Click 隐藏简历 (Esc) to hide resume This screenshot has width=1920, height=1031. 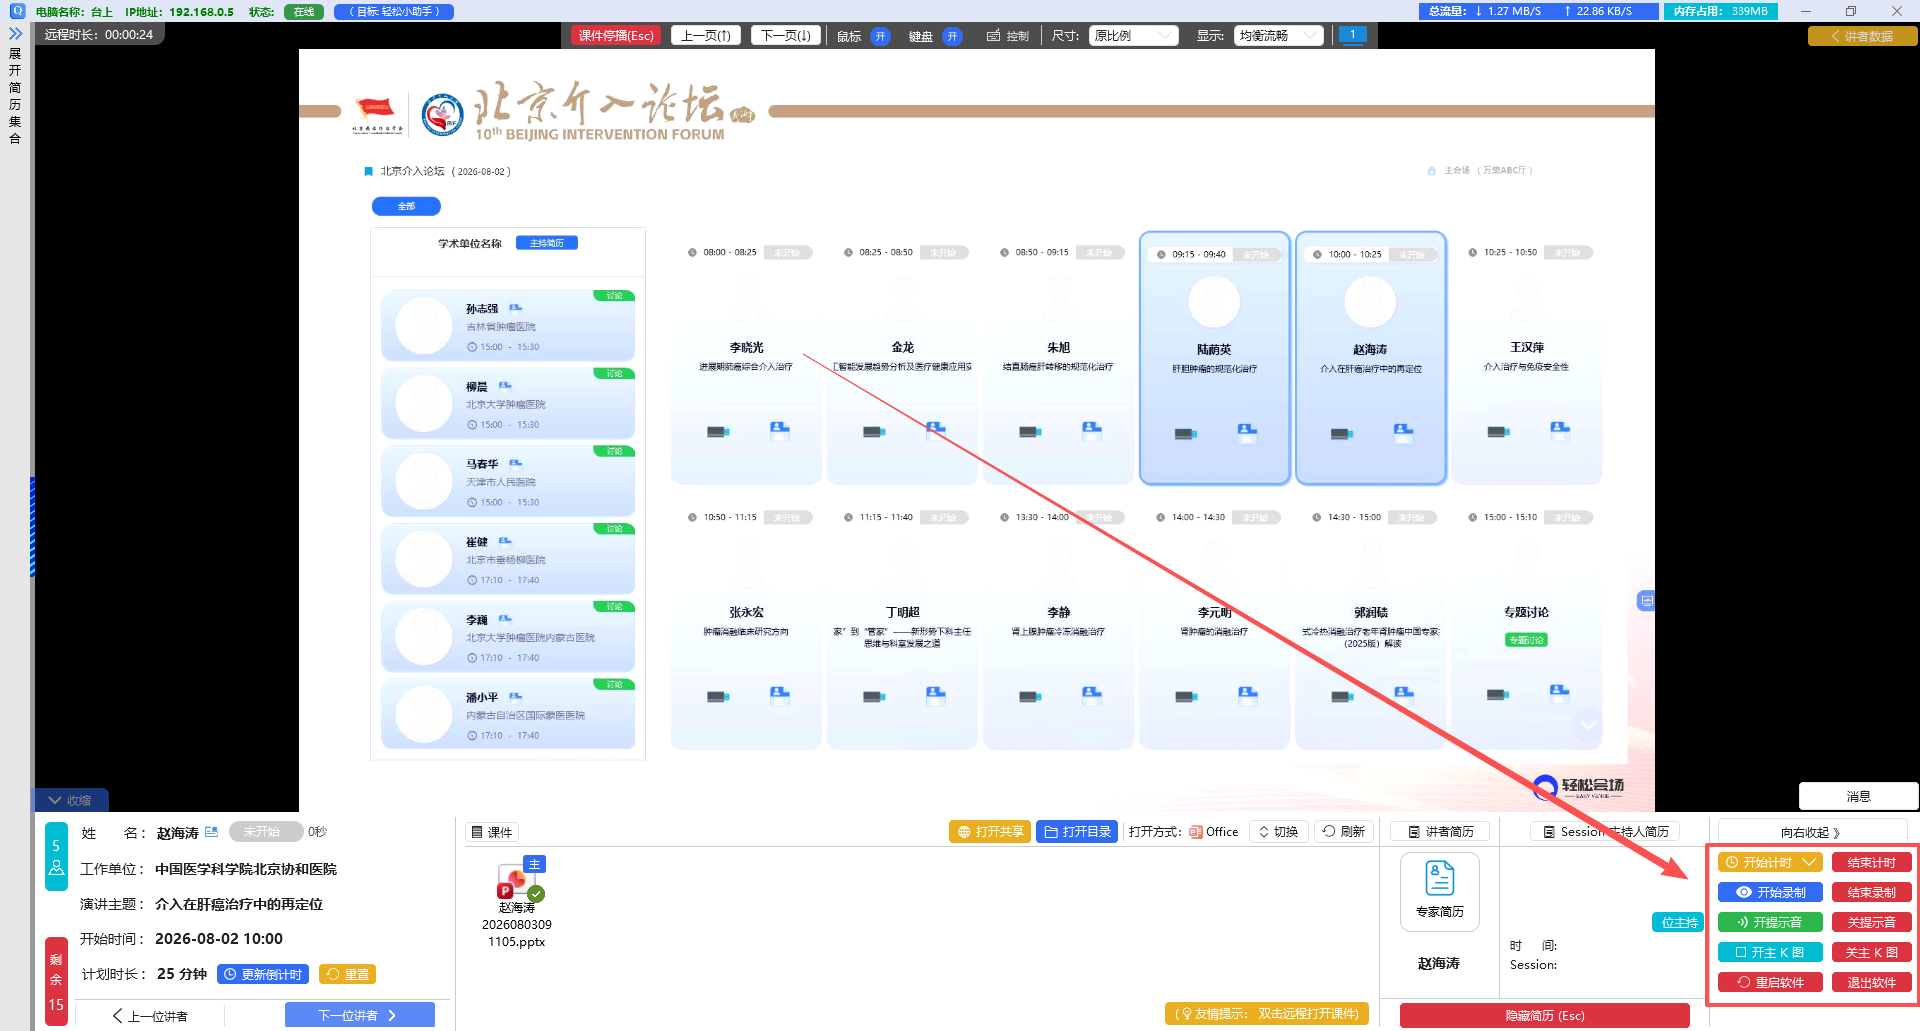click(1545, 1015)
